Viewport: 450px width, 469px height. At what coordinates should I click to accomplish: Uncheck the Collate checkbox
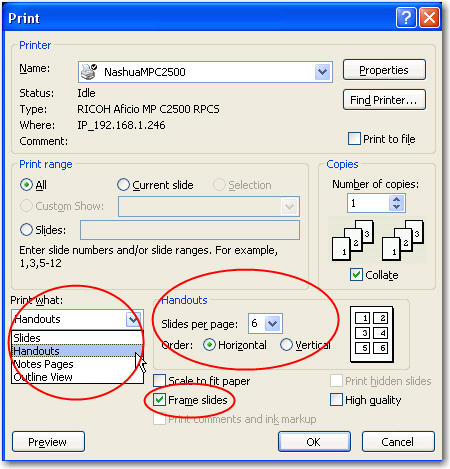tap(356, 275)
